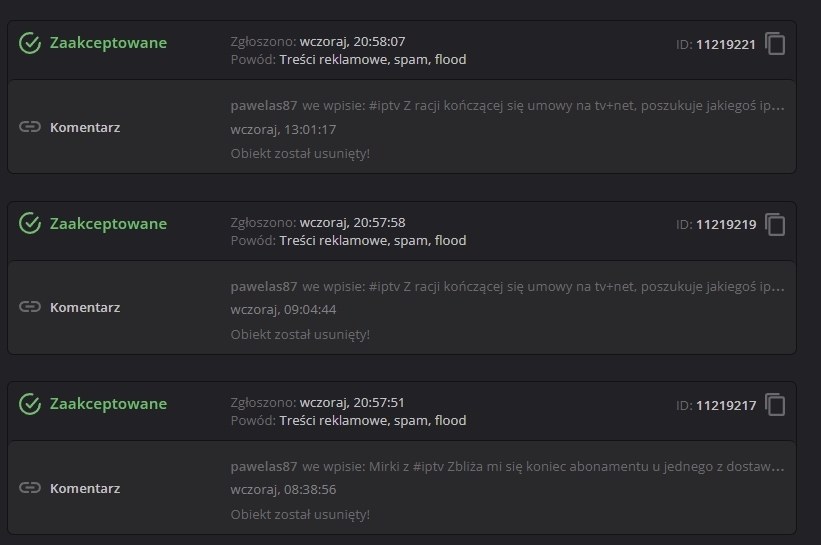Copy report ID 11219221 using copy icon
The height and width of the screenshot is (545, 821).
point(775,44)
